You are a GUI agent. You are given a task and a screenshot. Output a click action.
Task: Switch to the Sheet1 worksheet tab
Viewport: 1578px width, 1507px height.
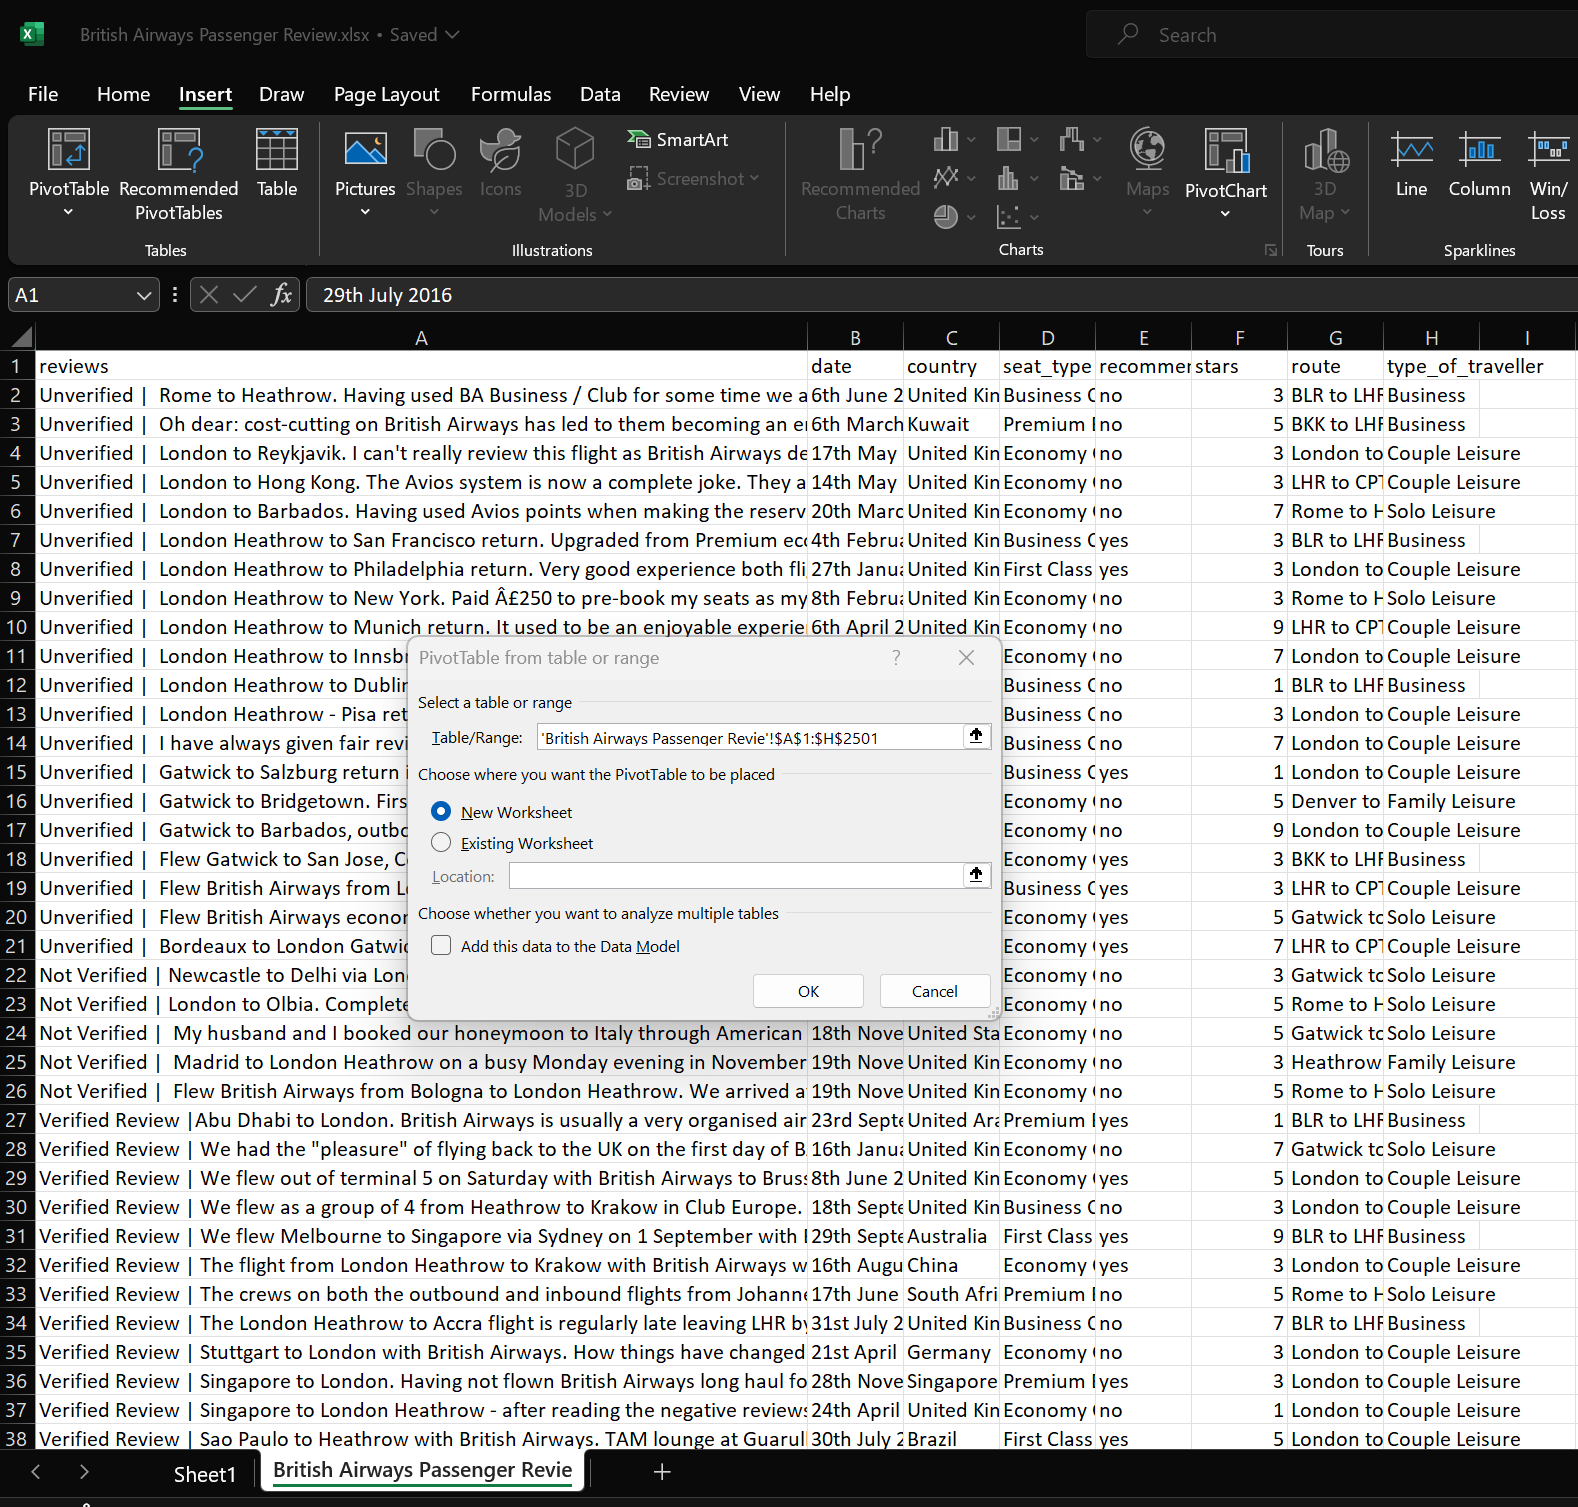pyautogui.click(x=204, y=1474)
